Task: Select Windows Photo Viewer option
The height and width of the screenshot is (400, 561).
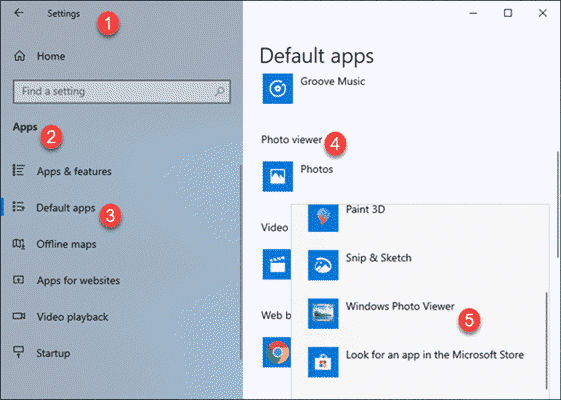Action: coord(400,307)
